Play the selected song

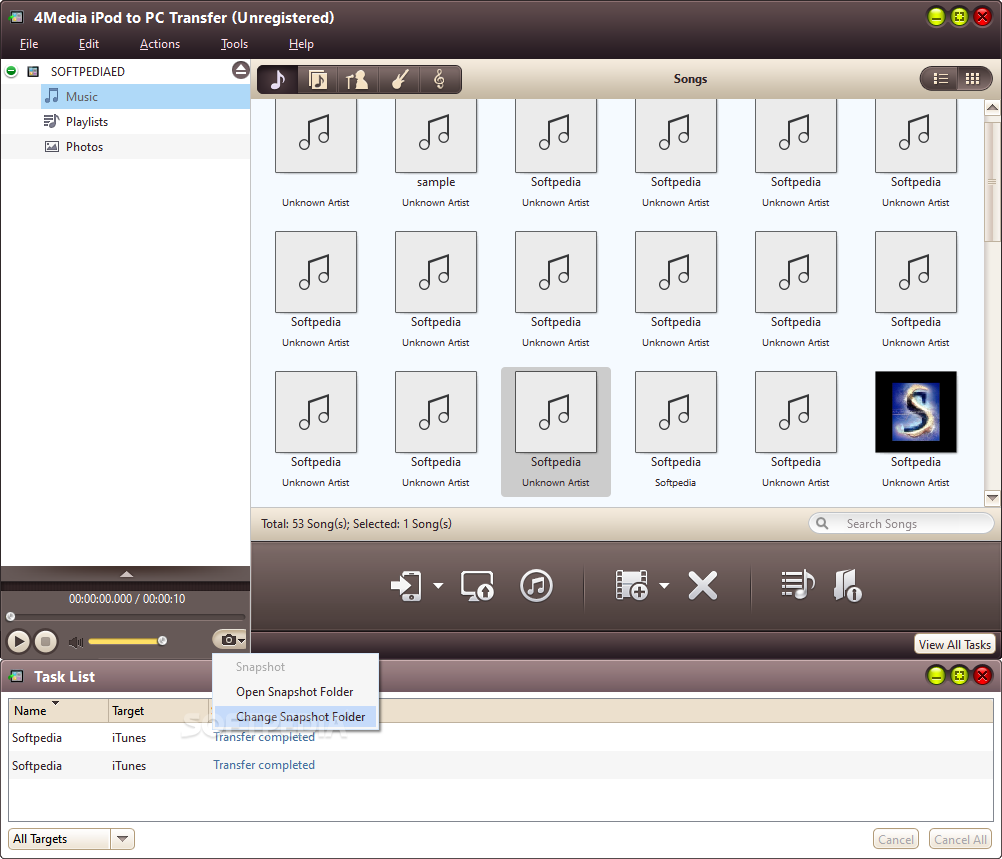pyautogui.click(x=19, y=641)
